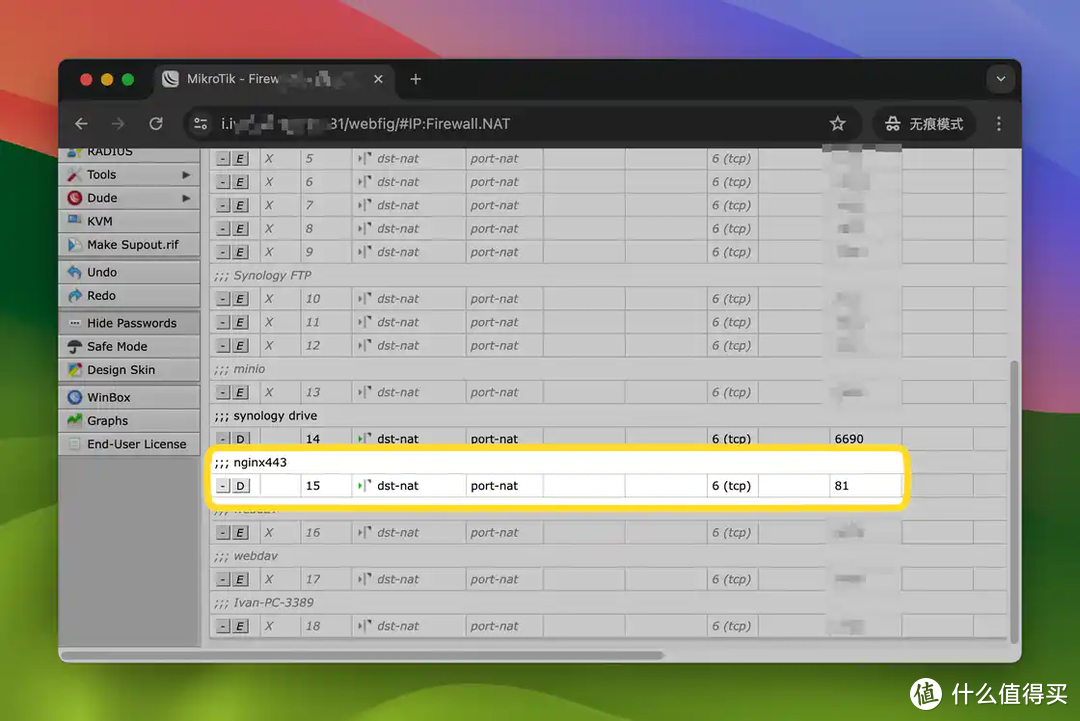Expand the Tools submenu arrow
Image resolution: width=1080 pixels, height=721 pixels.
pos(186,175)
